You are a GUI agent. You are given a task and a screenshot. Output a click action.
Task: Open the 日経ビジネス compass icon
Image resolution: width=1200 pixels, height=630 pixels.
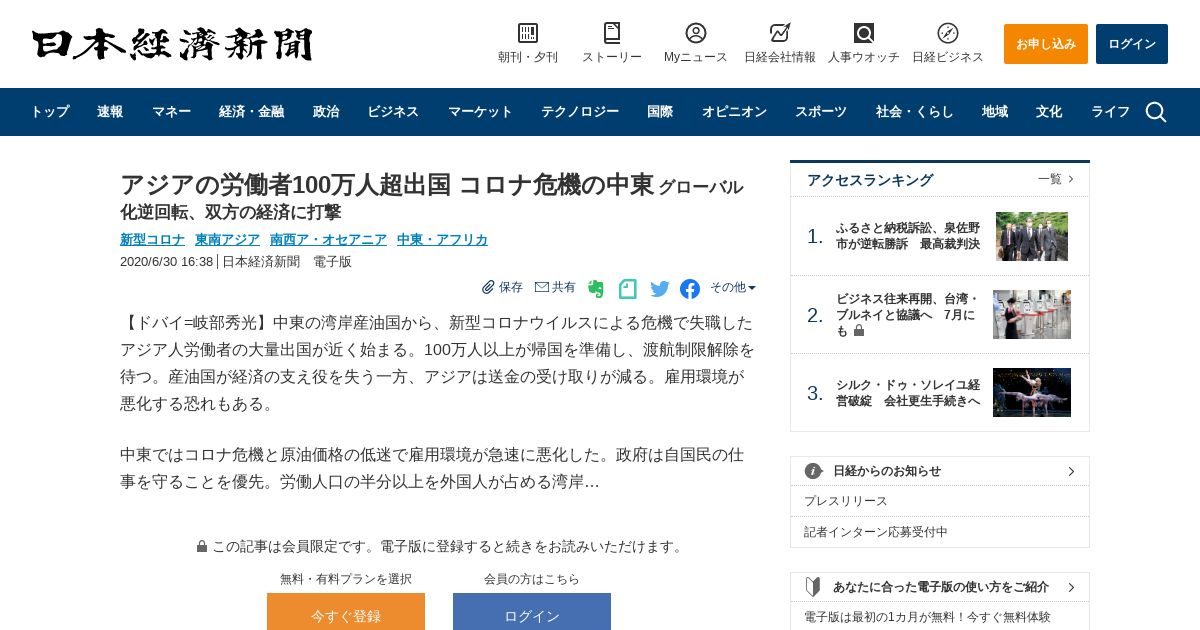pyautogui.click(x=948, y=33)
